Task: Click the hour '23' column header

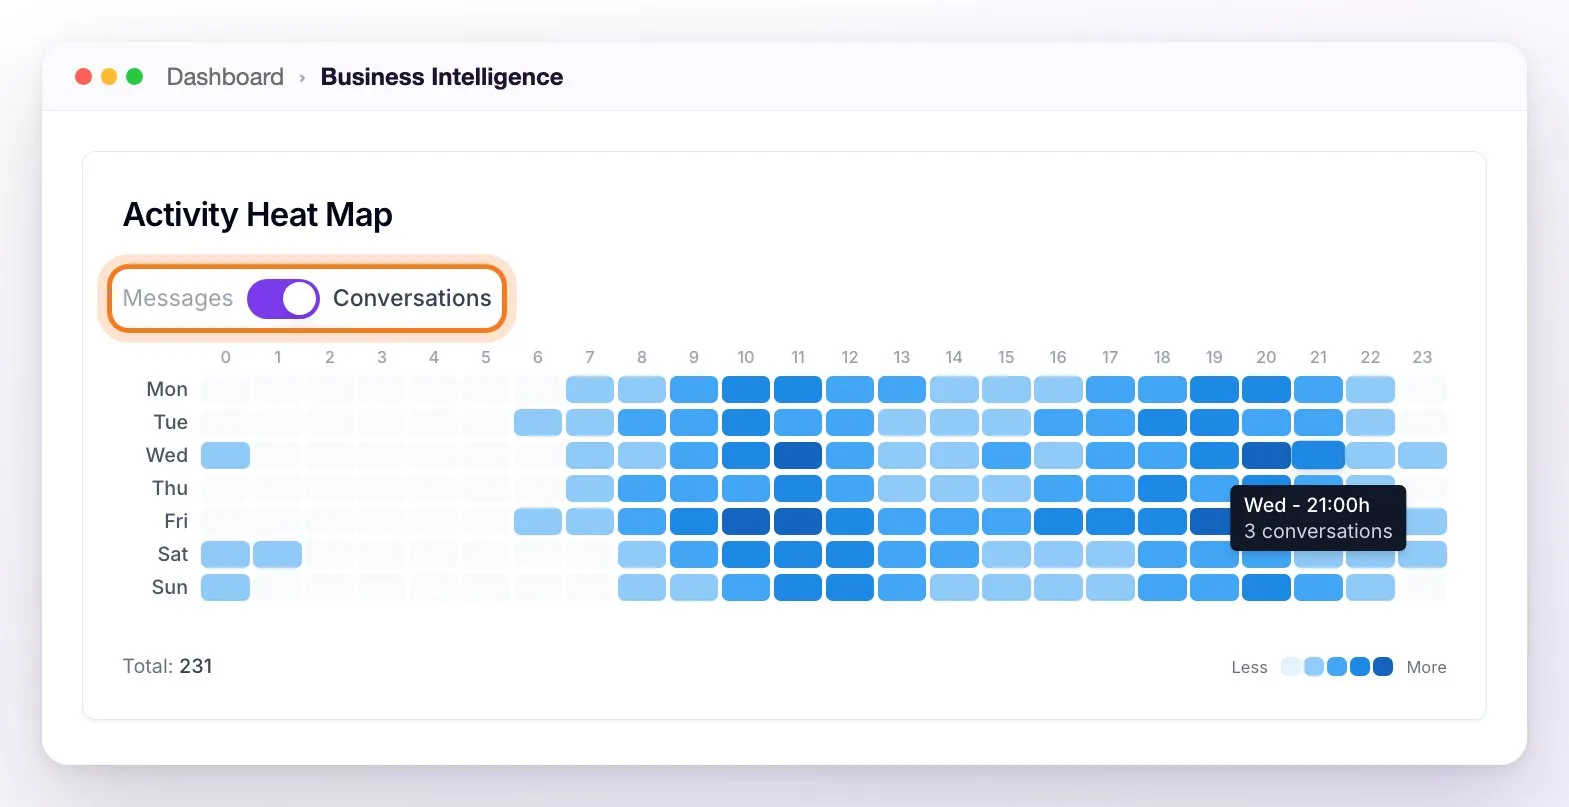Action: tap(1422, 357)
